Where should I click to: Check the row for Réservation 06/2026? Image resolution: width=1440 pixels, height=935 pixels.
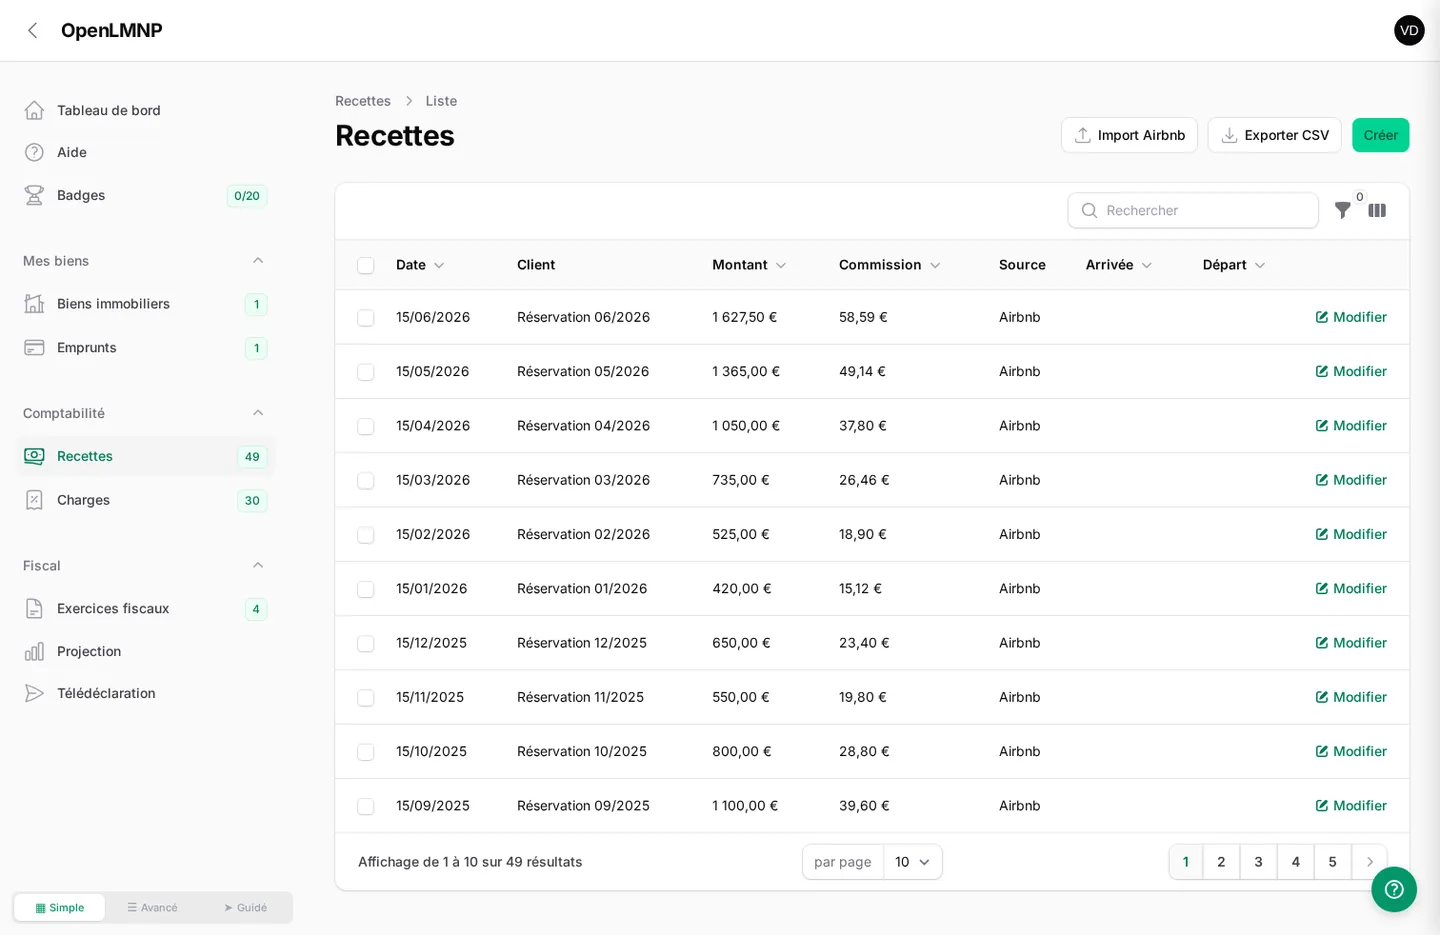pyautogui.click(x=366, y=318)
